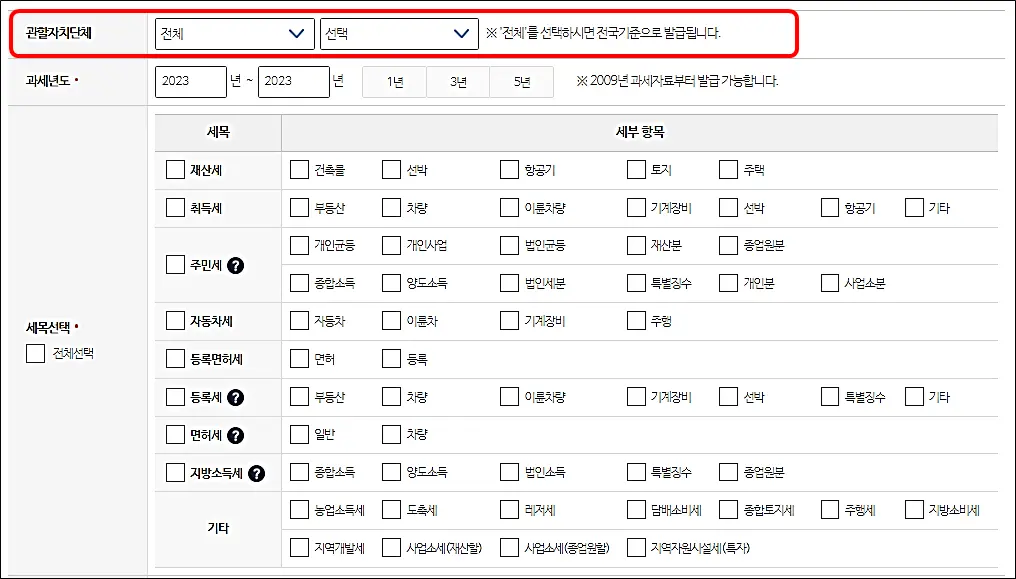This screenshot has width=1016, height=579.
Task: Select the 주택 sub-item under 재산세
Action: pos(727,169)
